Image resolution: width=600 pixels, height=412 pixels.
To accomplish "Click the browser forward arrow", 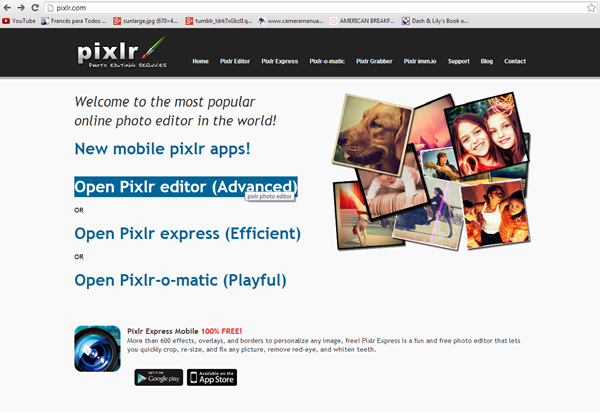I will click(22, 7).
